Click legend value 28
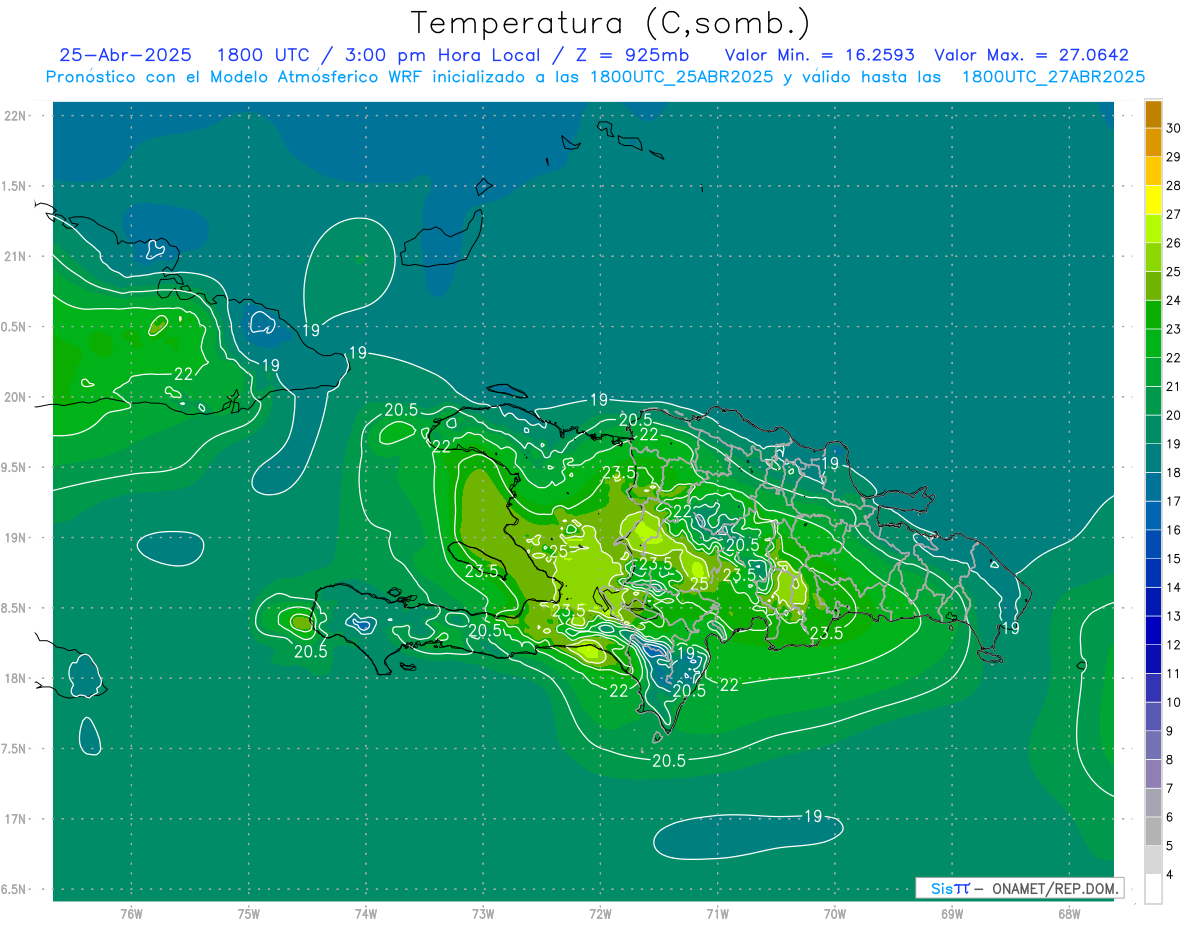Image resolution: width=1200 pixels, height=927 pixels. pyautogui.click(x=1174, y=186)
